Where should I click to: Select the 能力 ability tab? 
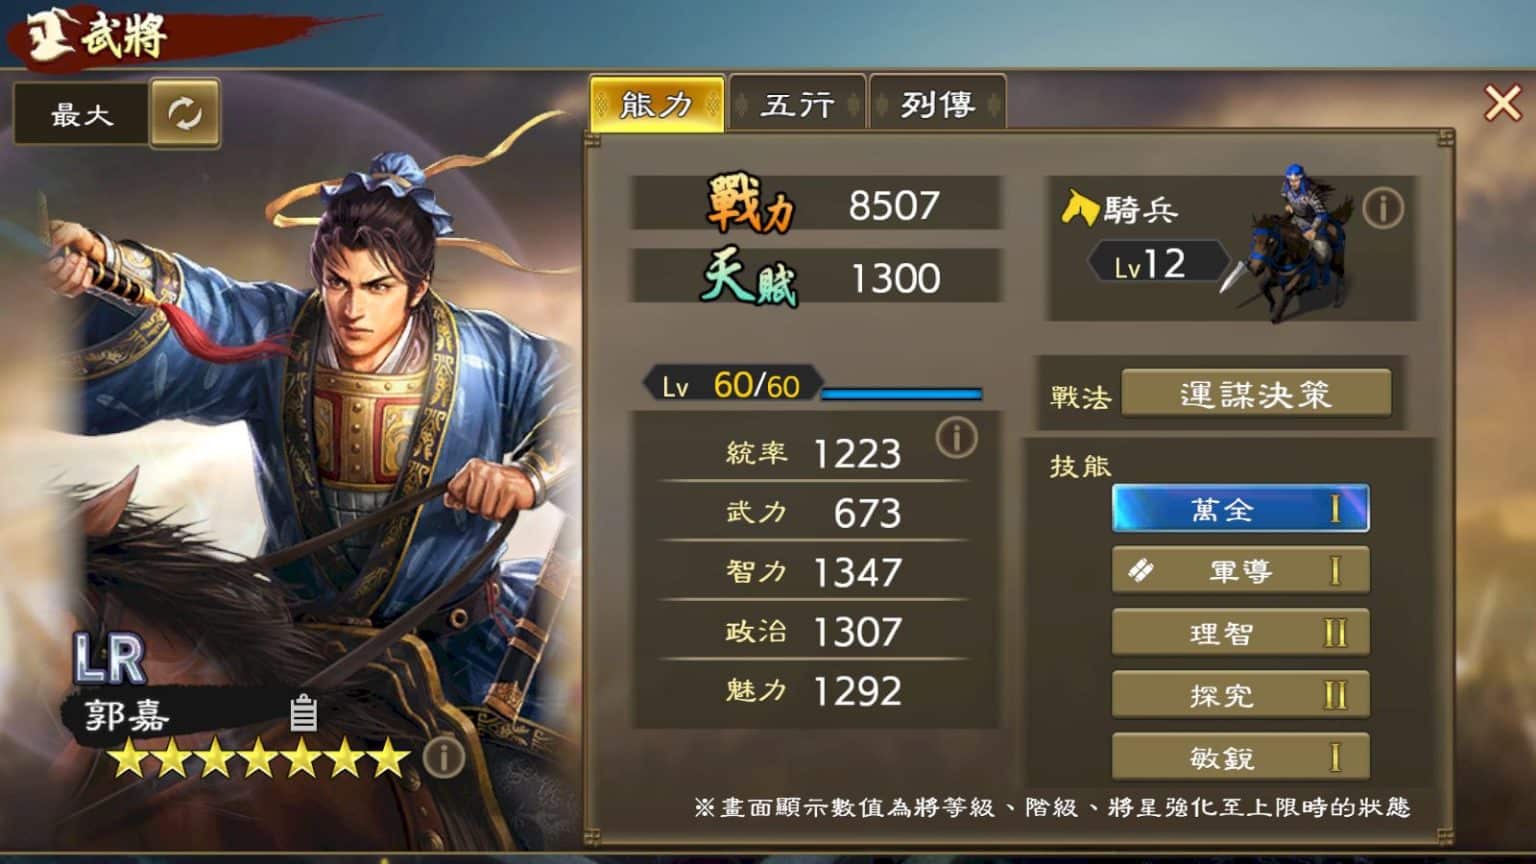tap(657, 103)
